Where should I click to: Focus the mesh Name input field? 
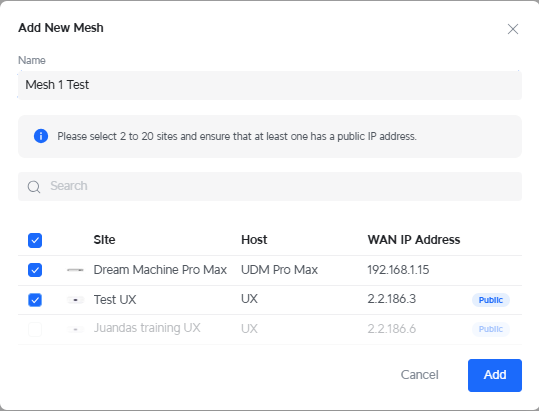[270, 85]
